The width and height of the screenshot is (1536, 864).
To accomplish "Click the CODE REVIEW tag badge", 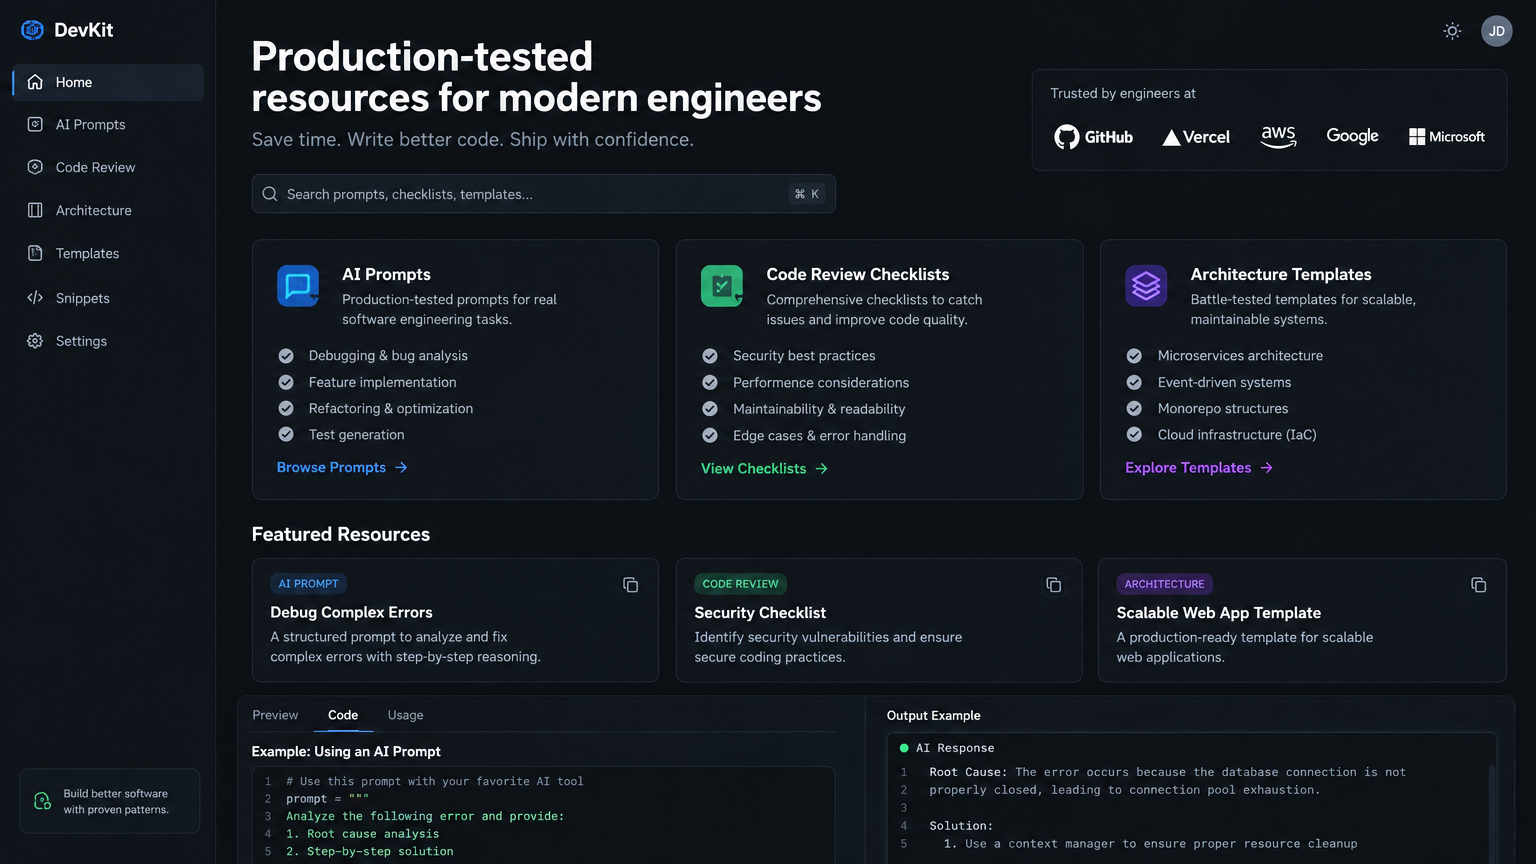I will [x=740, y=584].
